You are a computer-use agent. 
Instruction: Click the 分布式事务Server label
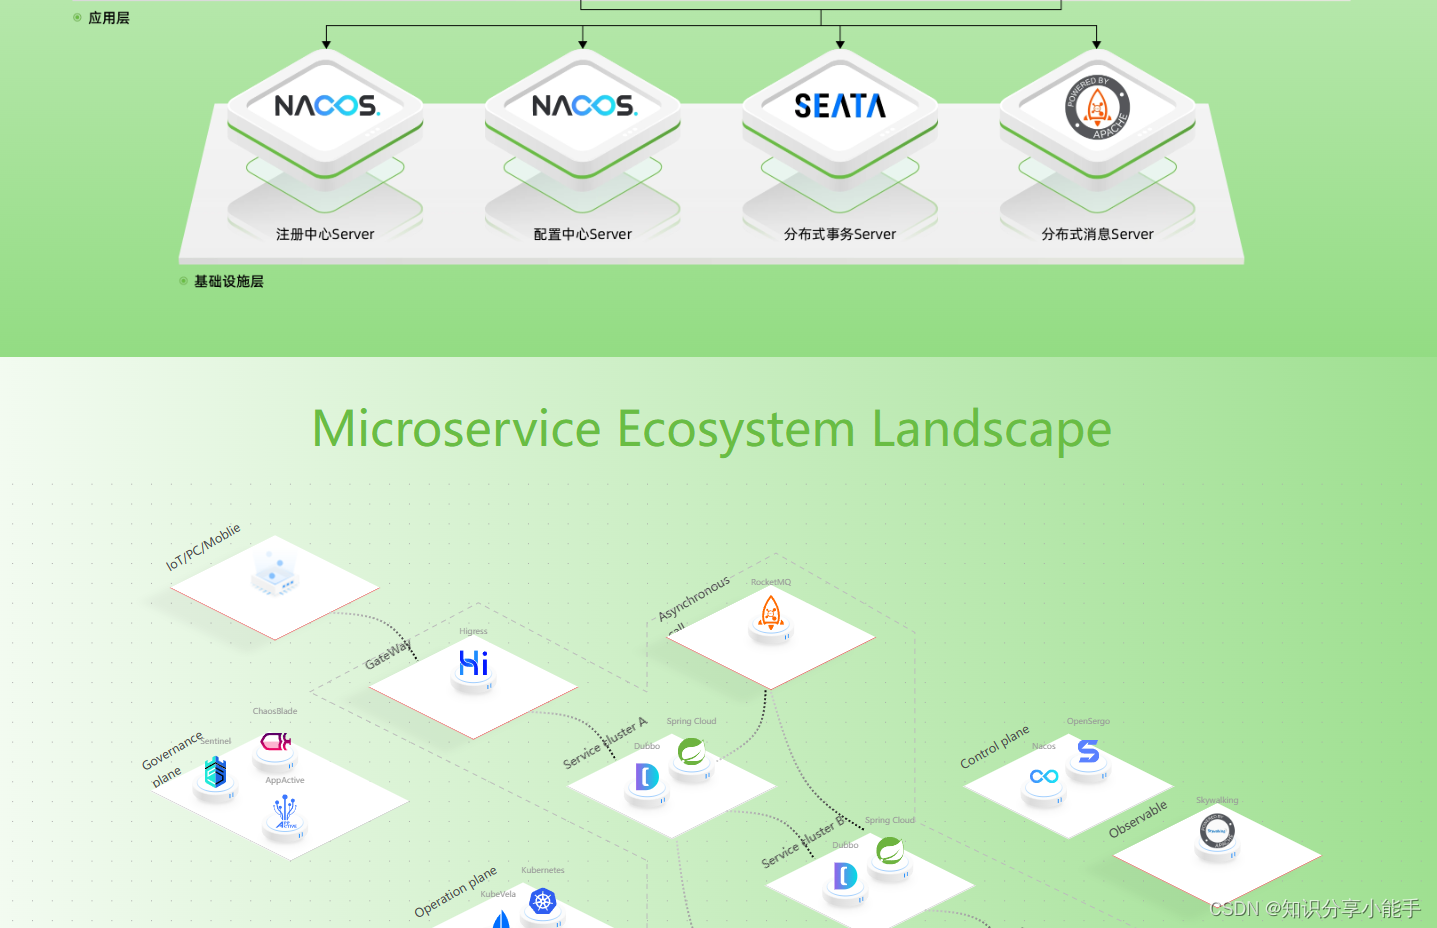(840, 234)
